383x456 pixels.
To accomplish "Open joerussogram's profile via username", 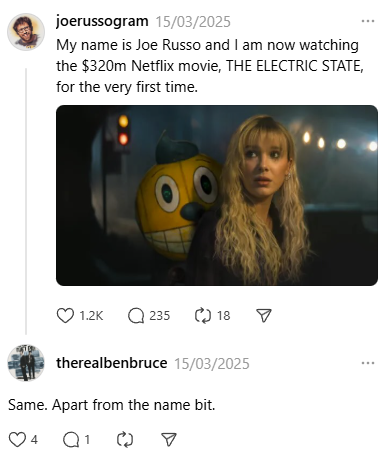I will click(x=102, y=21).
